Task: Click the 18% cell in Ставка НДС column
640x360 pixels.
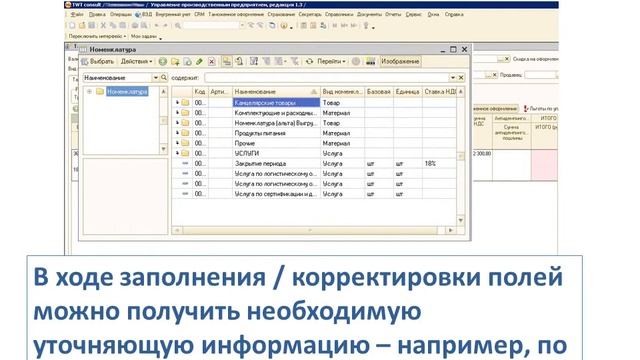Action: 439,163
